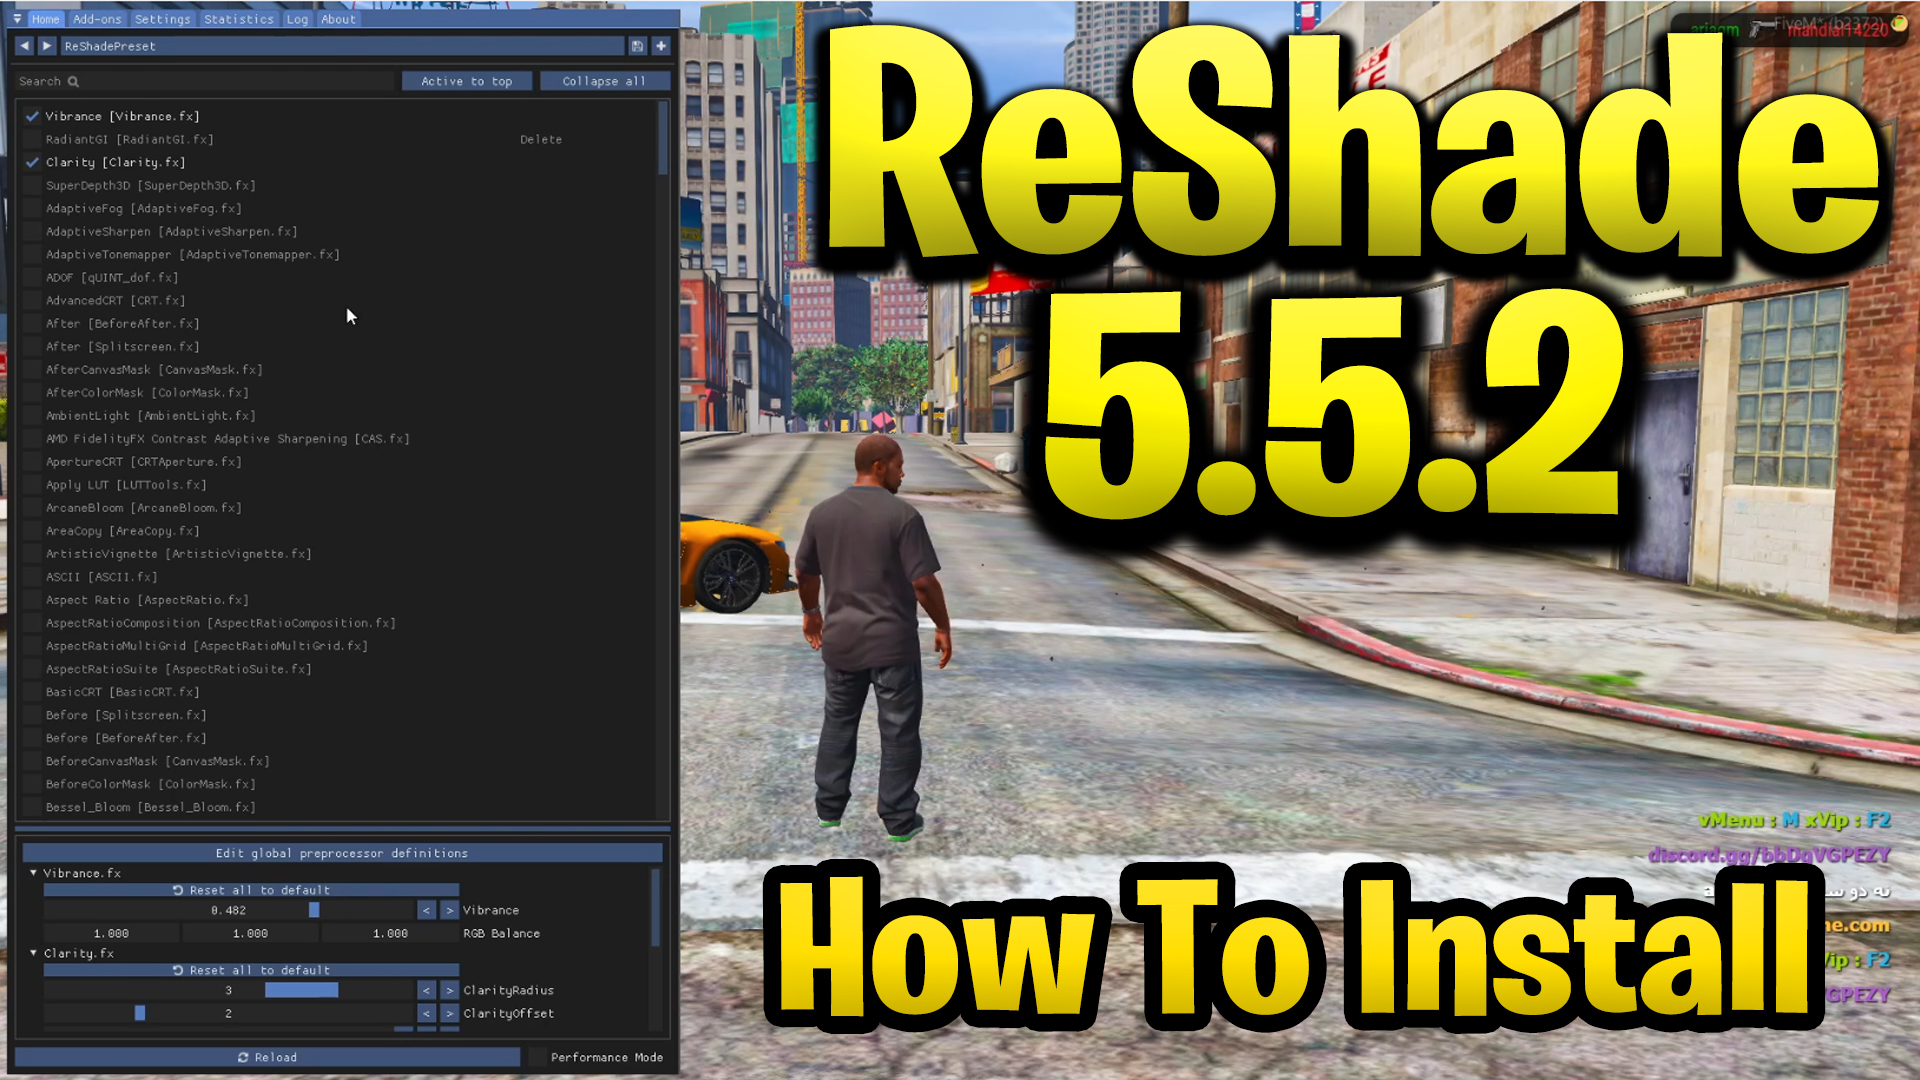Toggle Vibrance effect checkbox on
The image size is (1920, 1080).
pos(32,115)
